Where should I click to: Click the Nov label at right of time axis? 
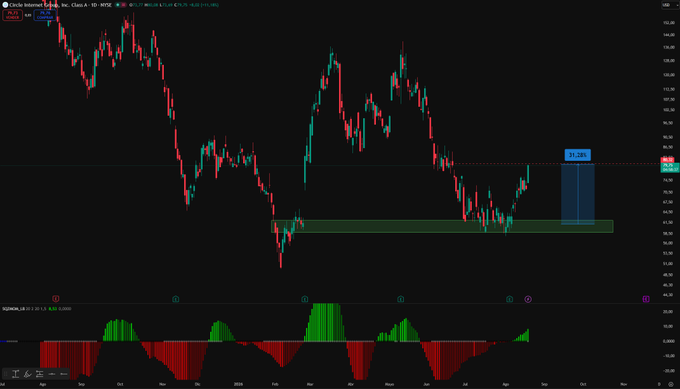(624, 384)
